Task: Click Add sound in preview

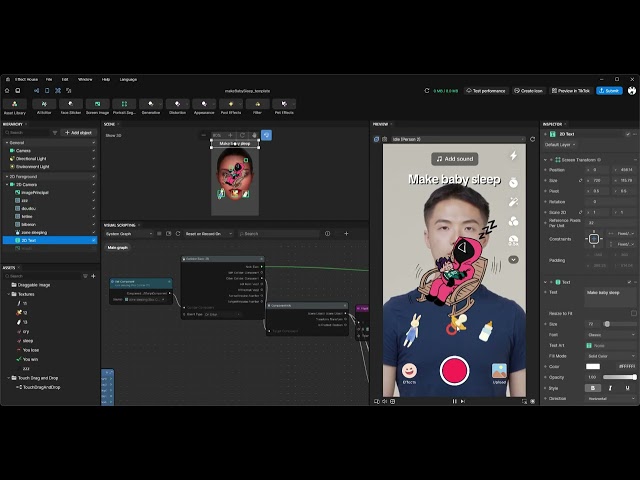Action: (454, 159)
